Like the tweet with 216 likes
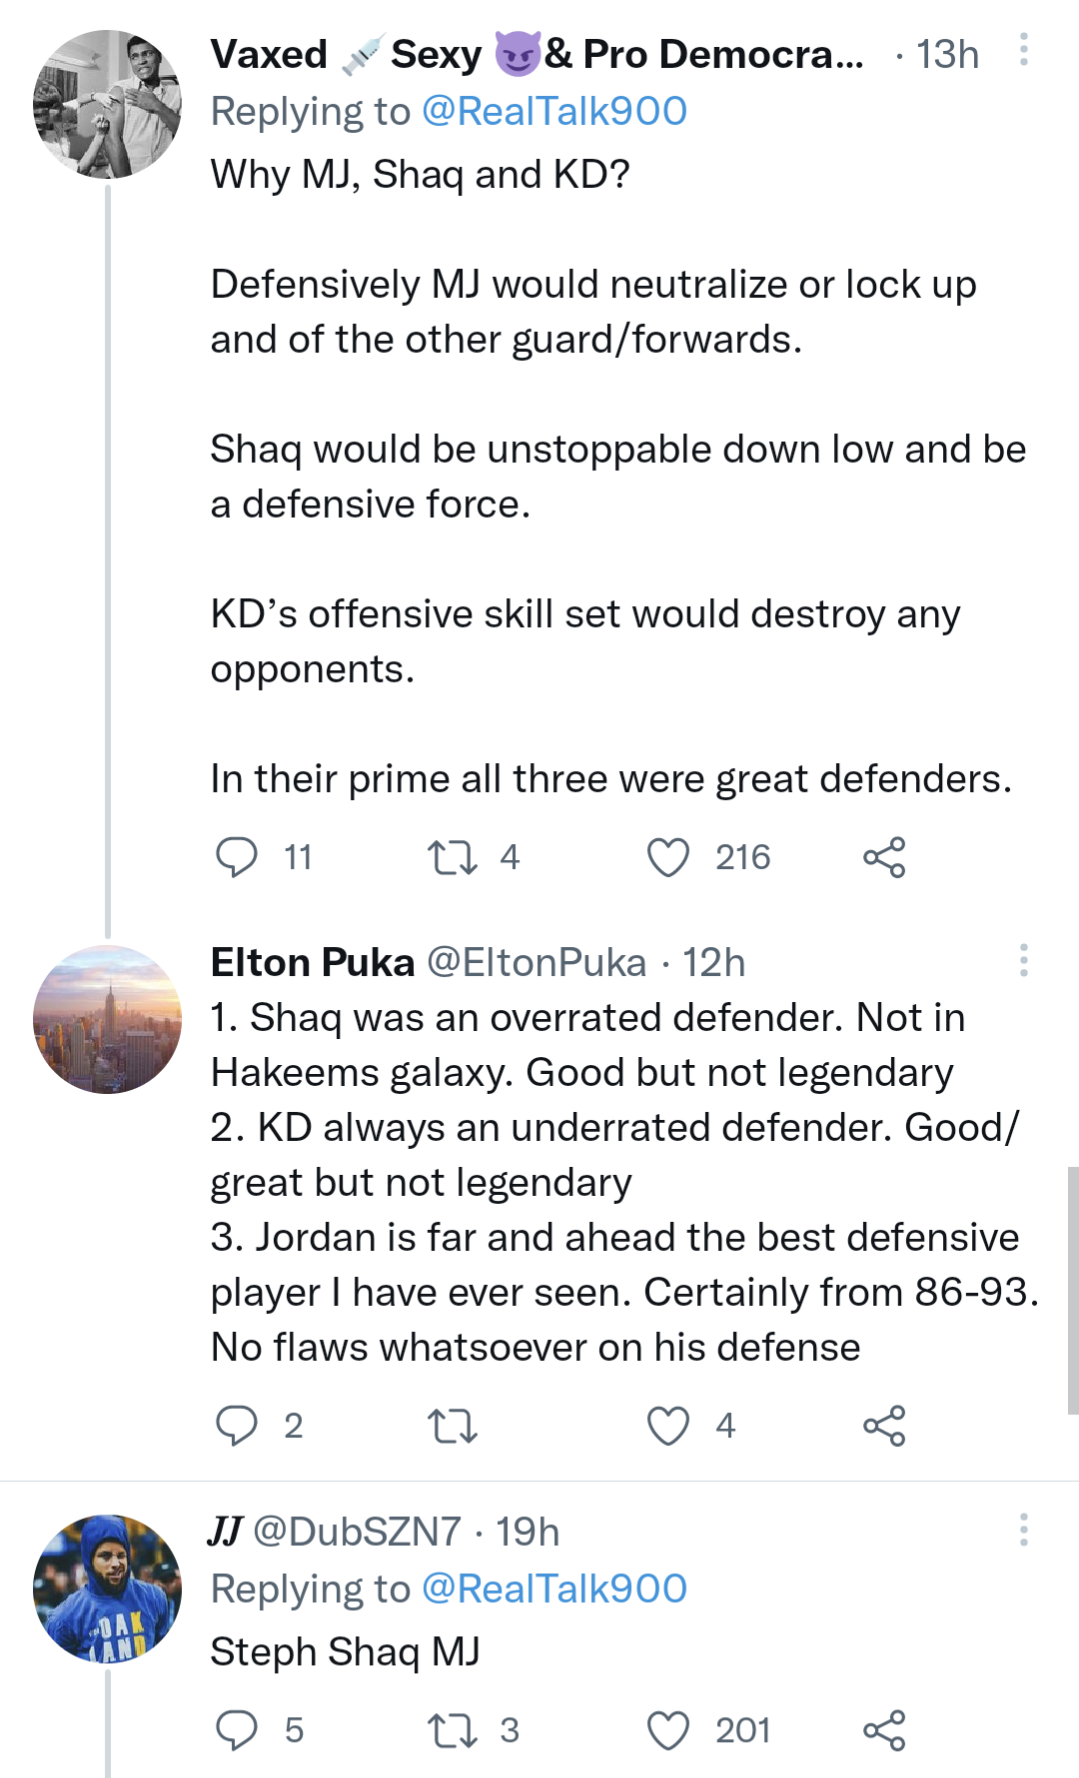1079x1778 pixels. click(x=668, y=857)
